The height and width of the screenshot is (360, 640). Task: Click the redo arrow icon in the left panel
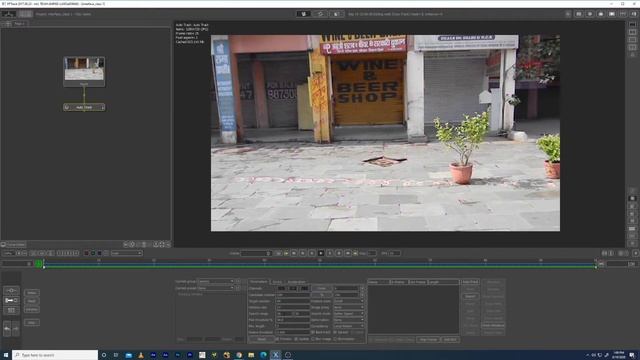coord(16,329)
